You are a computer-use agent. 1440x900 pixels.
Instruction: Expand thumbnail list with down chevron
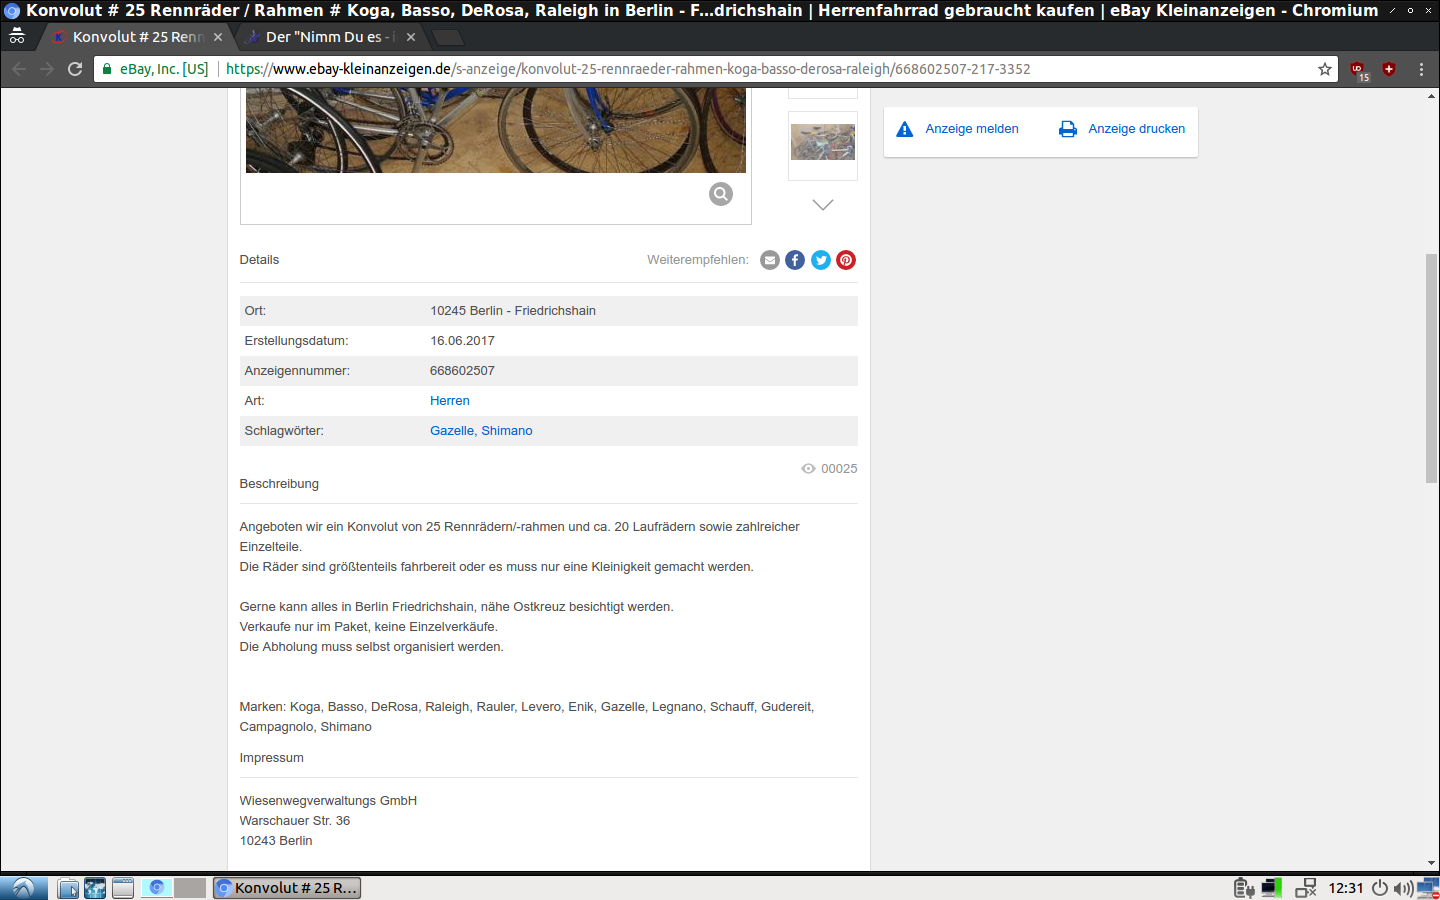tap(823, 204)
